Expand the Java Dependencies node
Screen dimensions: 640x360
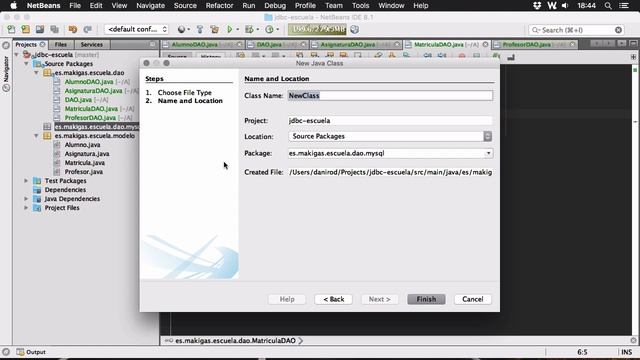pyautogui.click(x=27, y=199)
